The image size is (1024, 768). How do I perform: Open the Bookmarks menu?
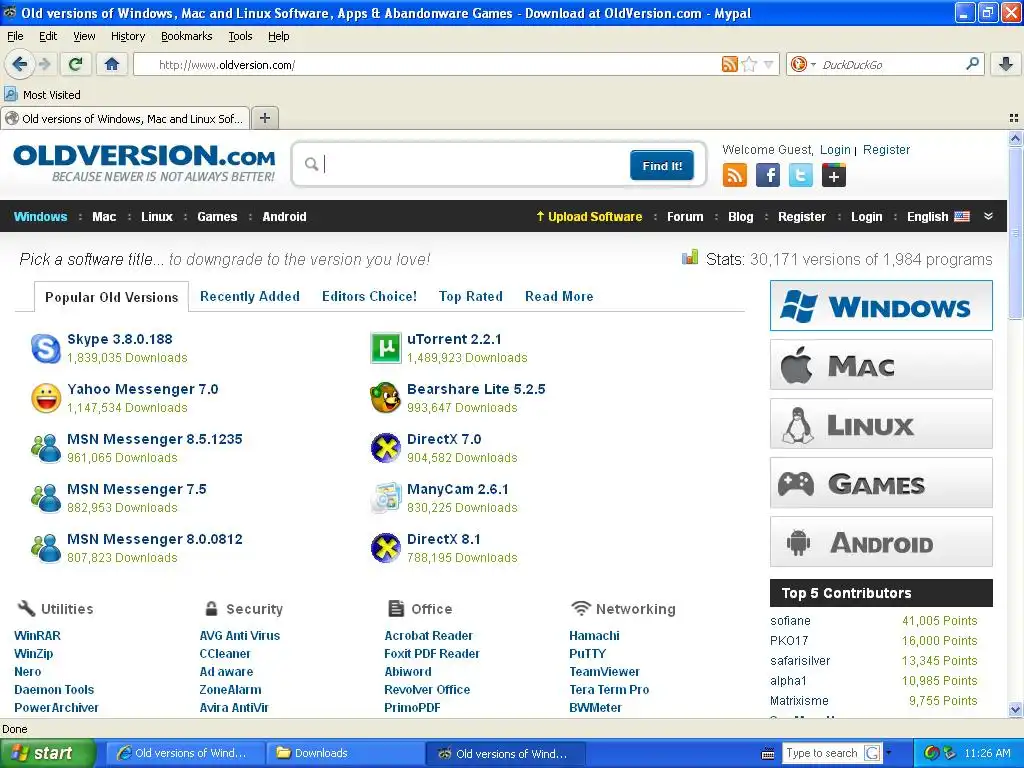(x=187, y=36)
